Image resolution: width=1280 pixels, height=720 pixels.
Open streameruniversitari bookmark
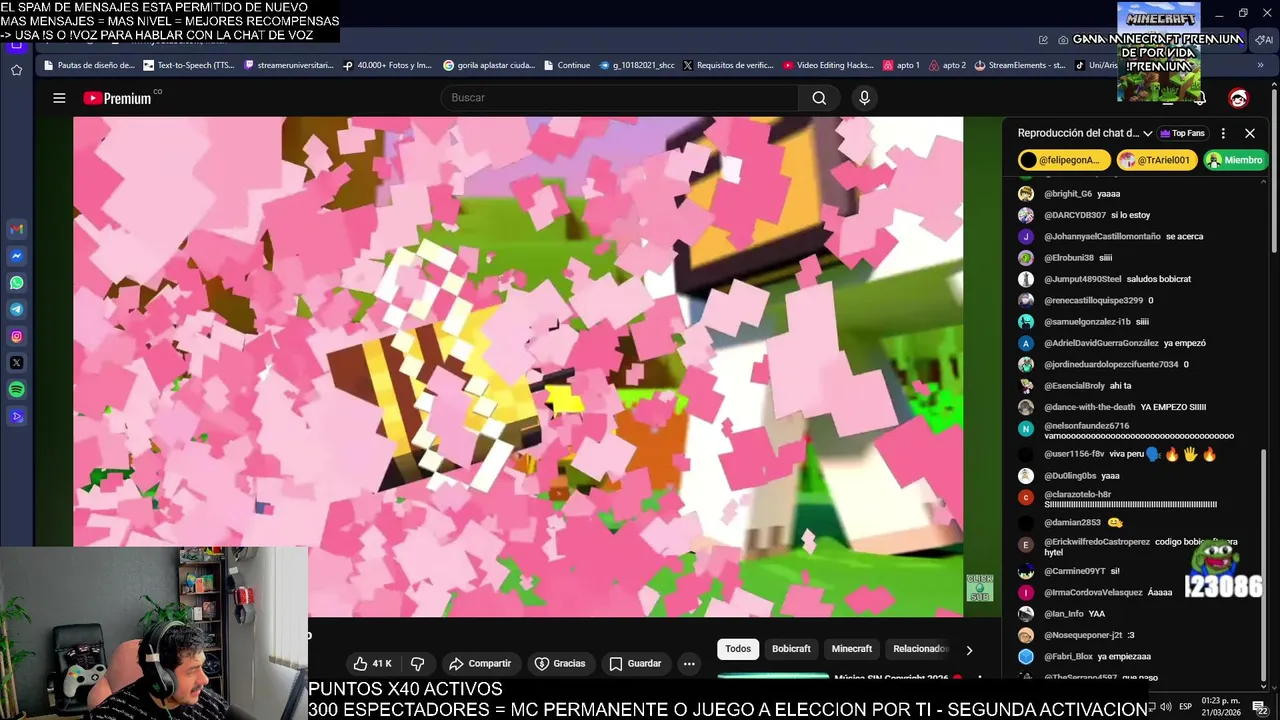289,65
